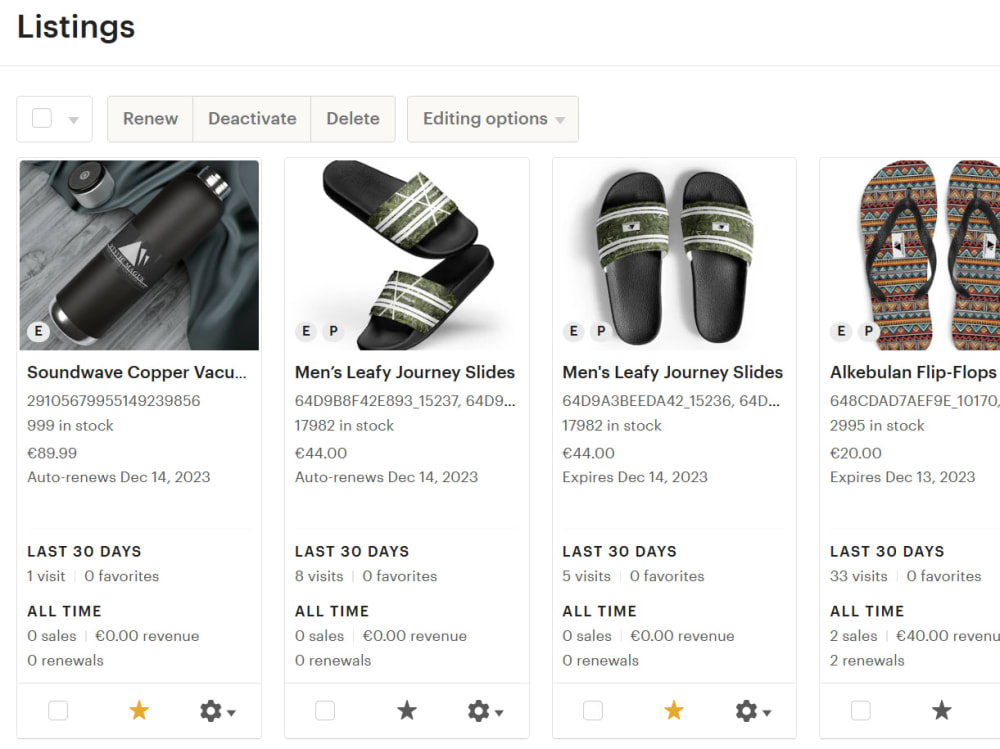This screenshot has width=1000, height=749.
Task: Click the E badge on Soundwave bottle image
Action: (39, 331)
